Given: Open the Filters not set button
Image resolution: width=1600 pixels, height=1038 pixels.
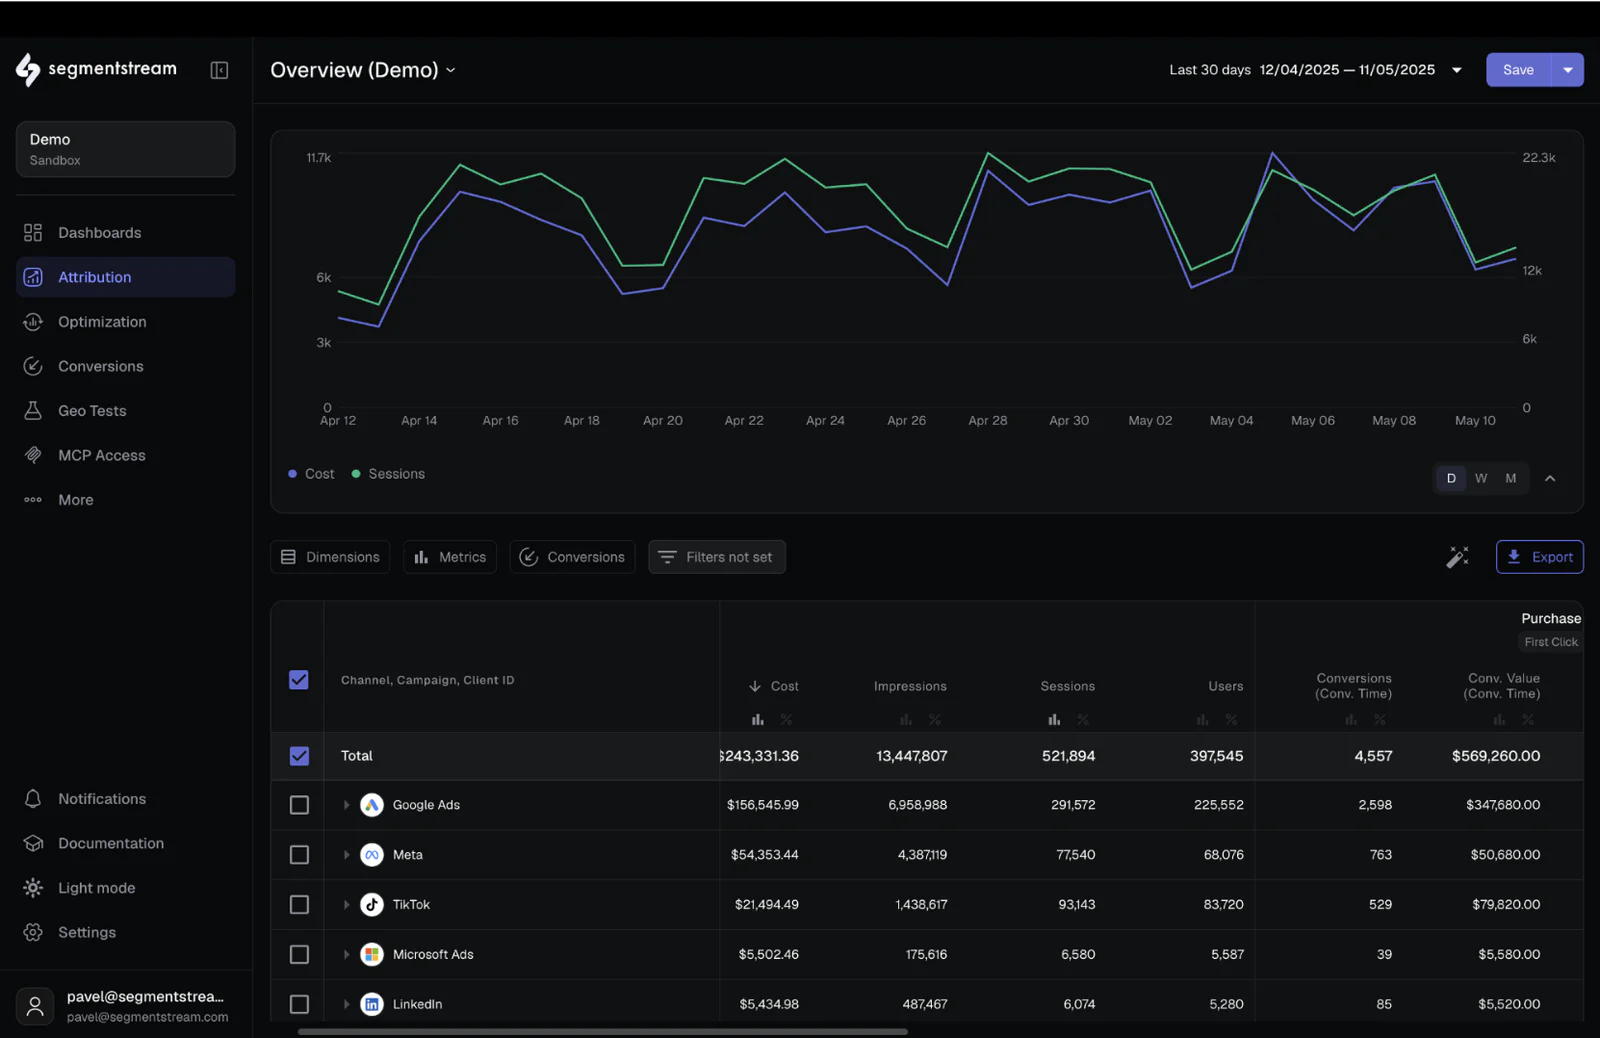Looking at the screenshot, I should [717, 557].
